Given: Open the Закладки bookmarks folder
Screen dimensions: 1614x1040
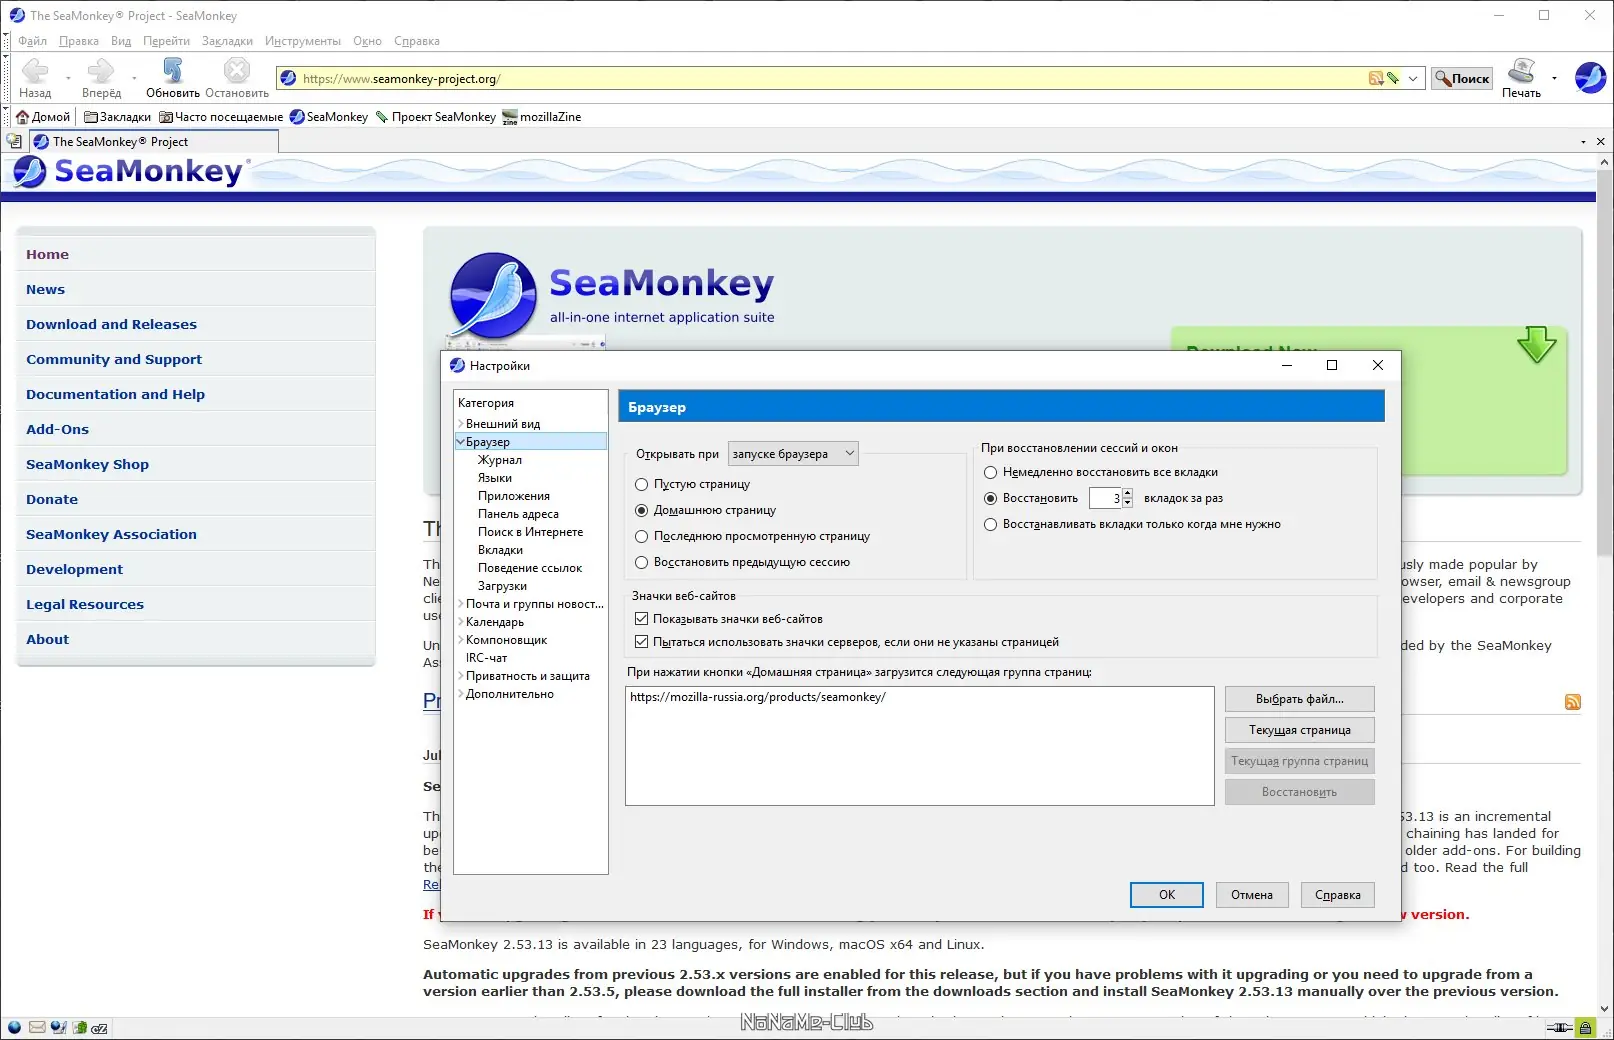Looking at the screenshot, I should coord(117,117).
